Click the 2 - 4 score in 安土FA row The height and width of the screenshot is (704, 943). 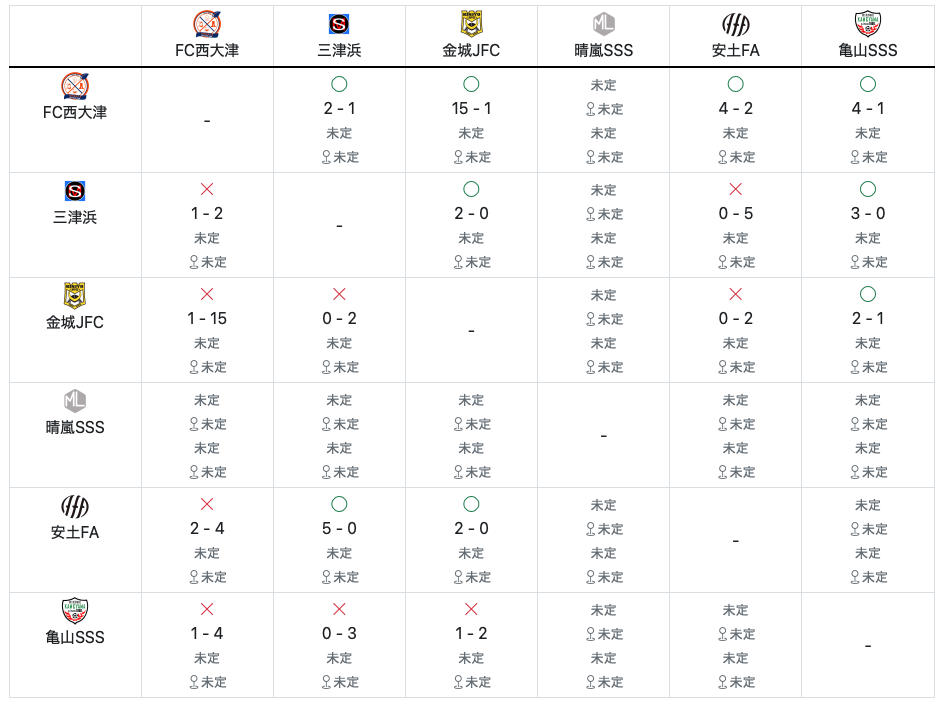click(207, 528)
